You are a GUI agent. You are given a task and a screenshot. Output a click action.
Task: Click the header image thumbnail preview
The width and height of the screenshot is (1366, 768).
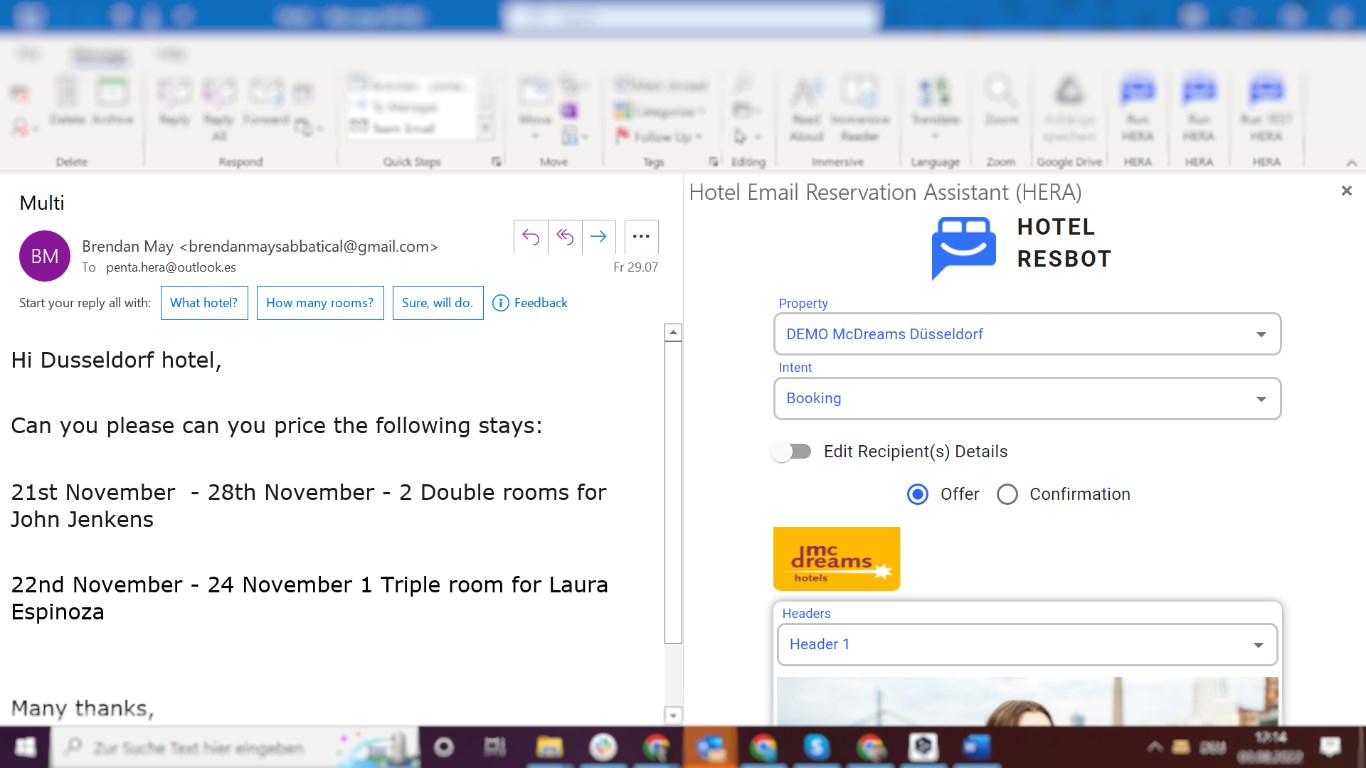pos(1027,701)
